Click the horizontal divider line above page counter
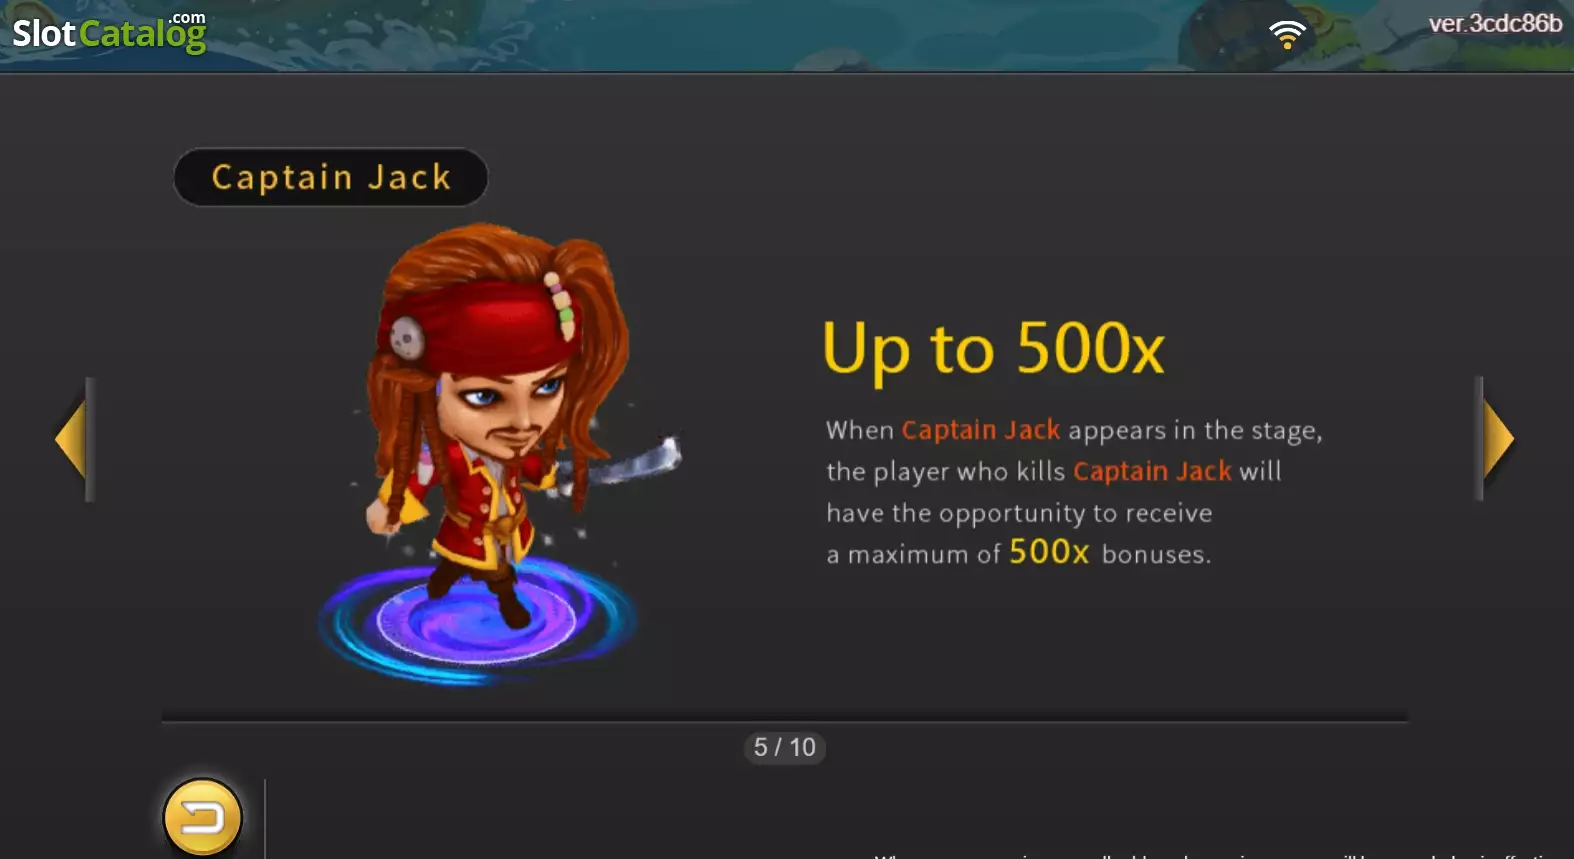The width and height of the screenshot is (1574, 859). pyautogui.click(x=785, y=719)
